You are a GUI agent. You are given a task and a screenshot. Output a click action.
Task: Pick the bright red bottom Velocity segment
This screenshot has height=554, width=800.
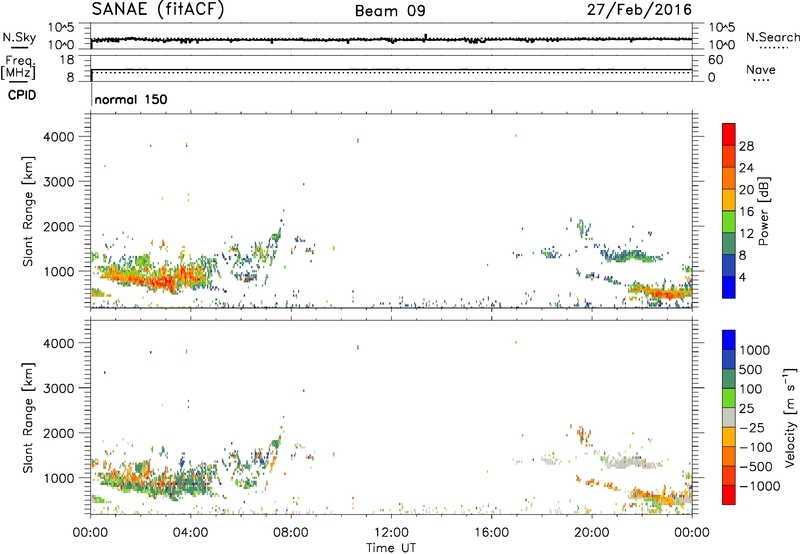pos(729,495)
